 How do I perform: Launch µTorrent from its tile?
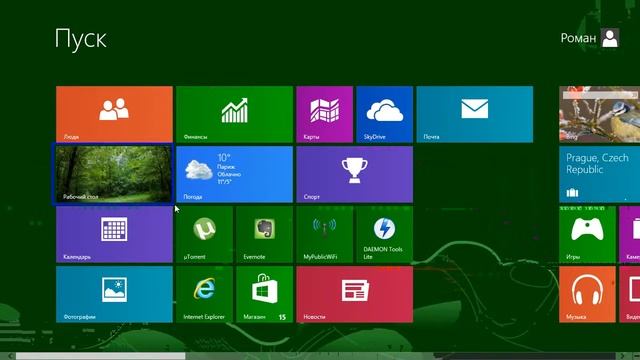pyautogui.click(x=204, y=234)
